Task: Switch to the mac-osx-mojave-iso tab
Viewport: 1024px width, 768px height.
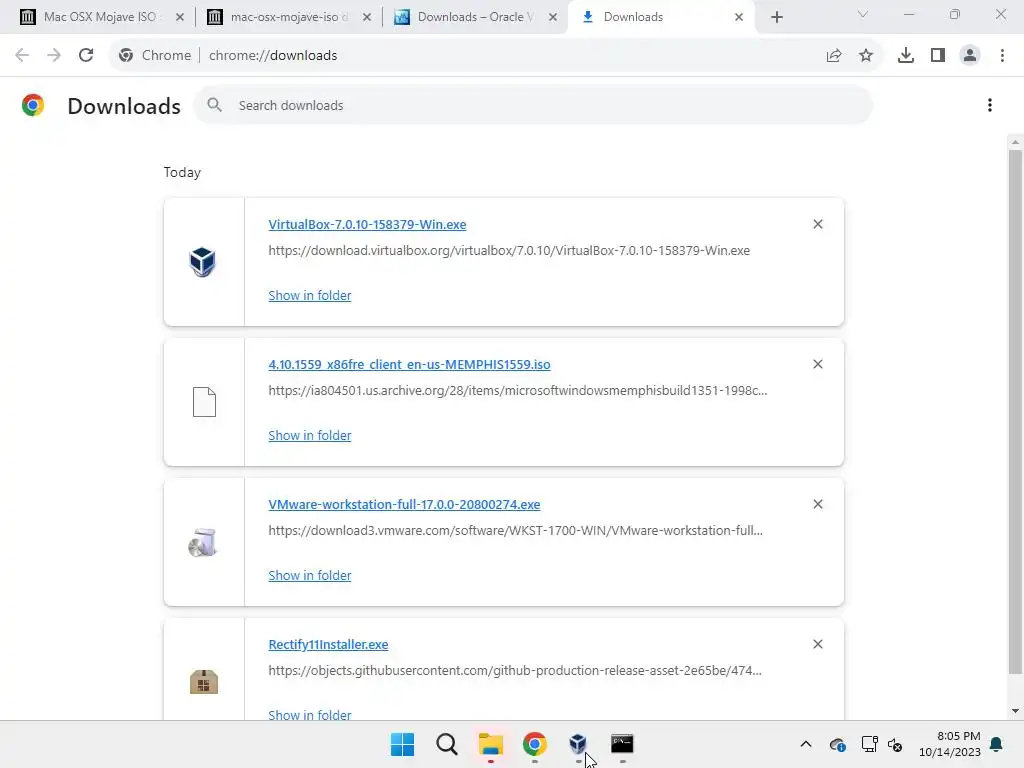Action: click(287, 17)
